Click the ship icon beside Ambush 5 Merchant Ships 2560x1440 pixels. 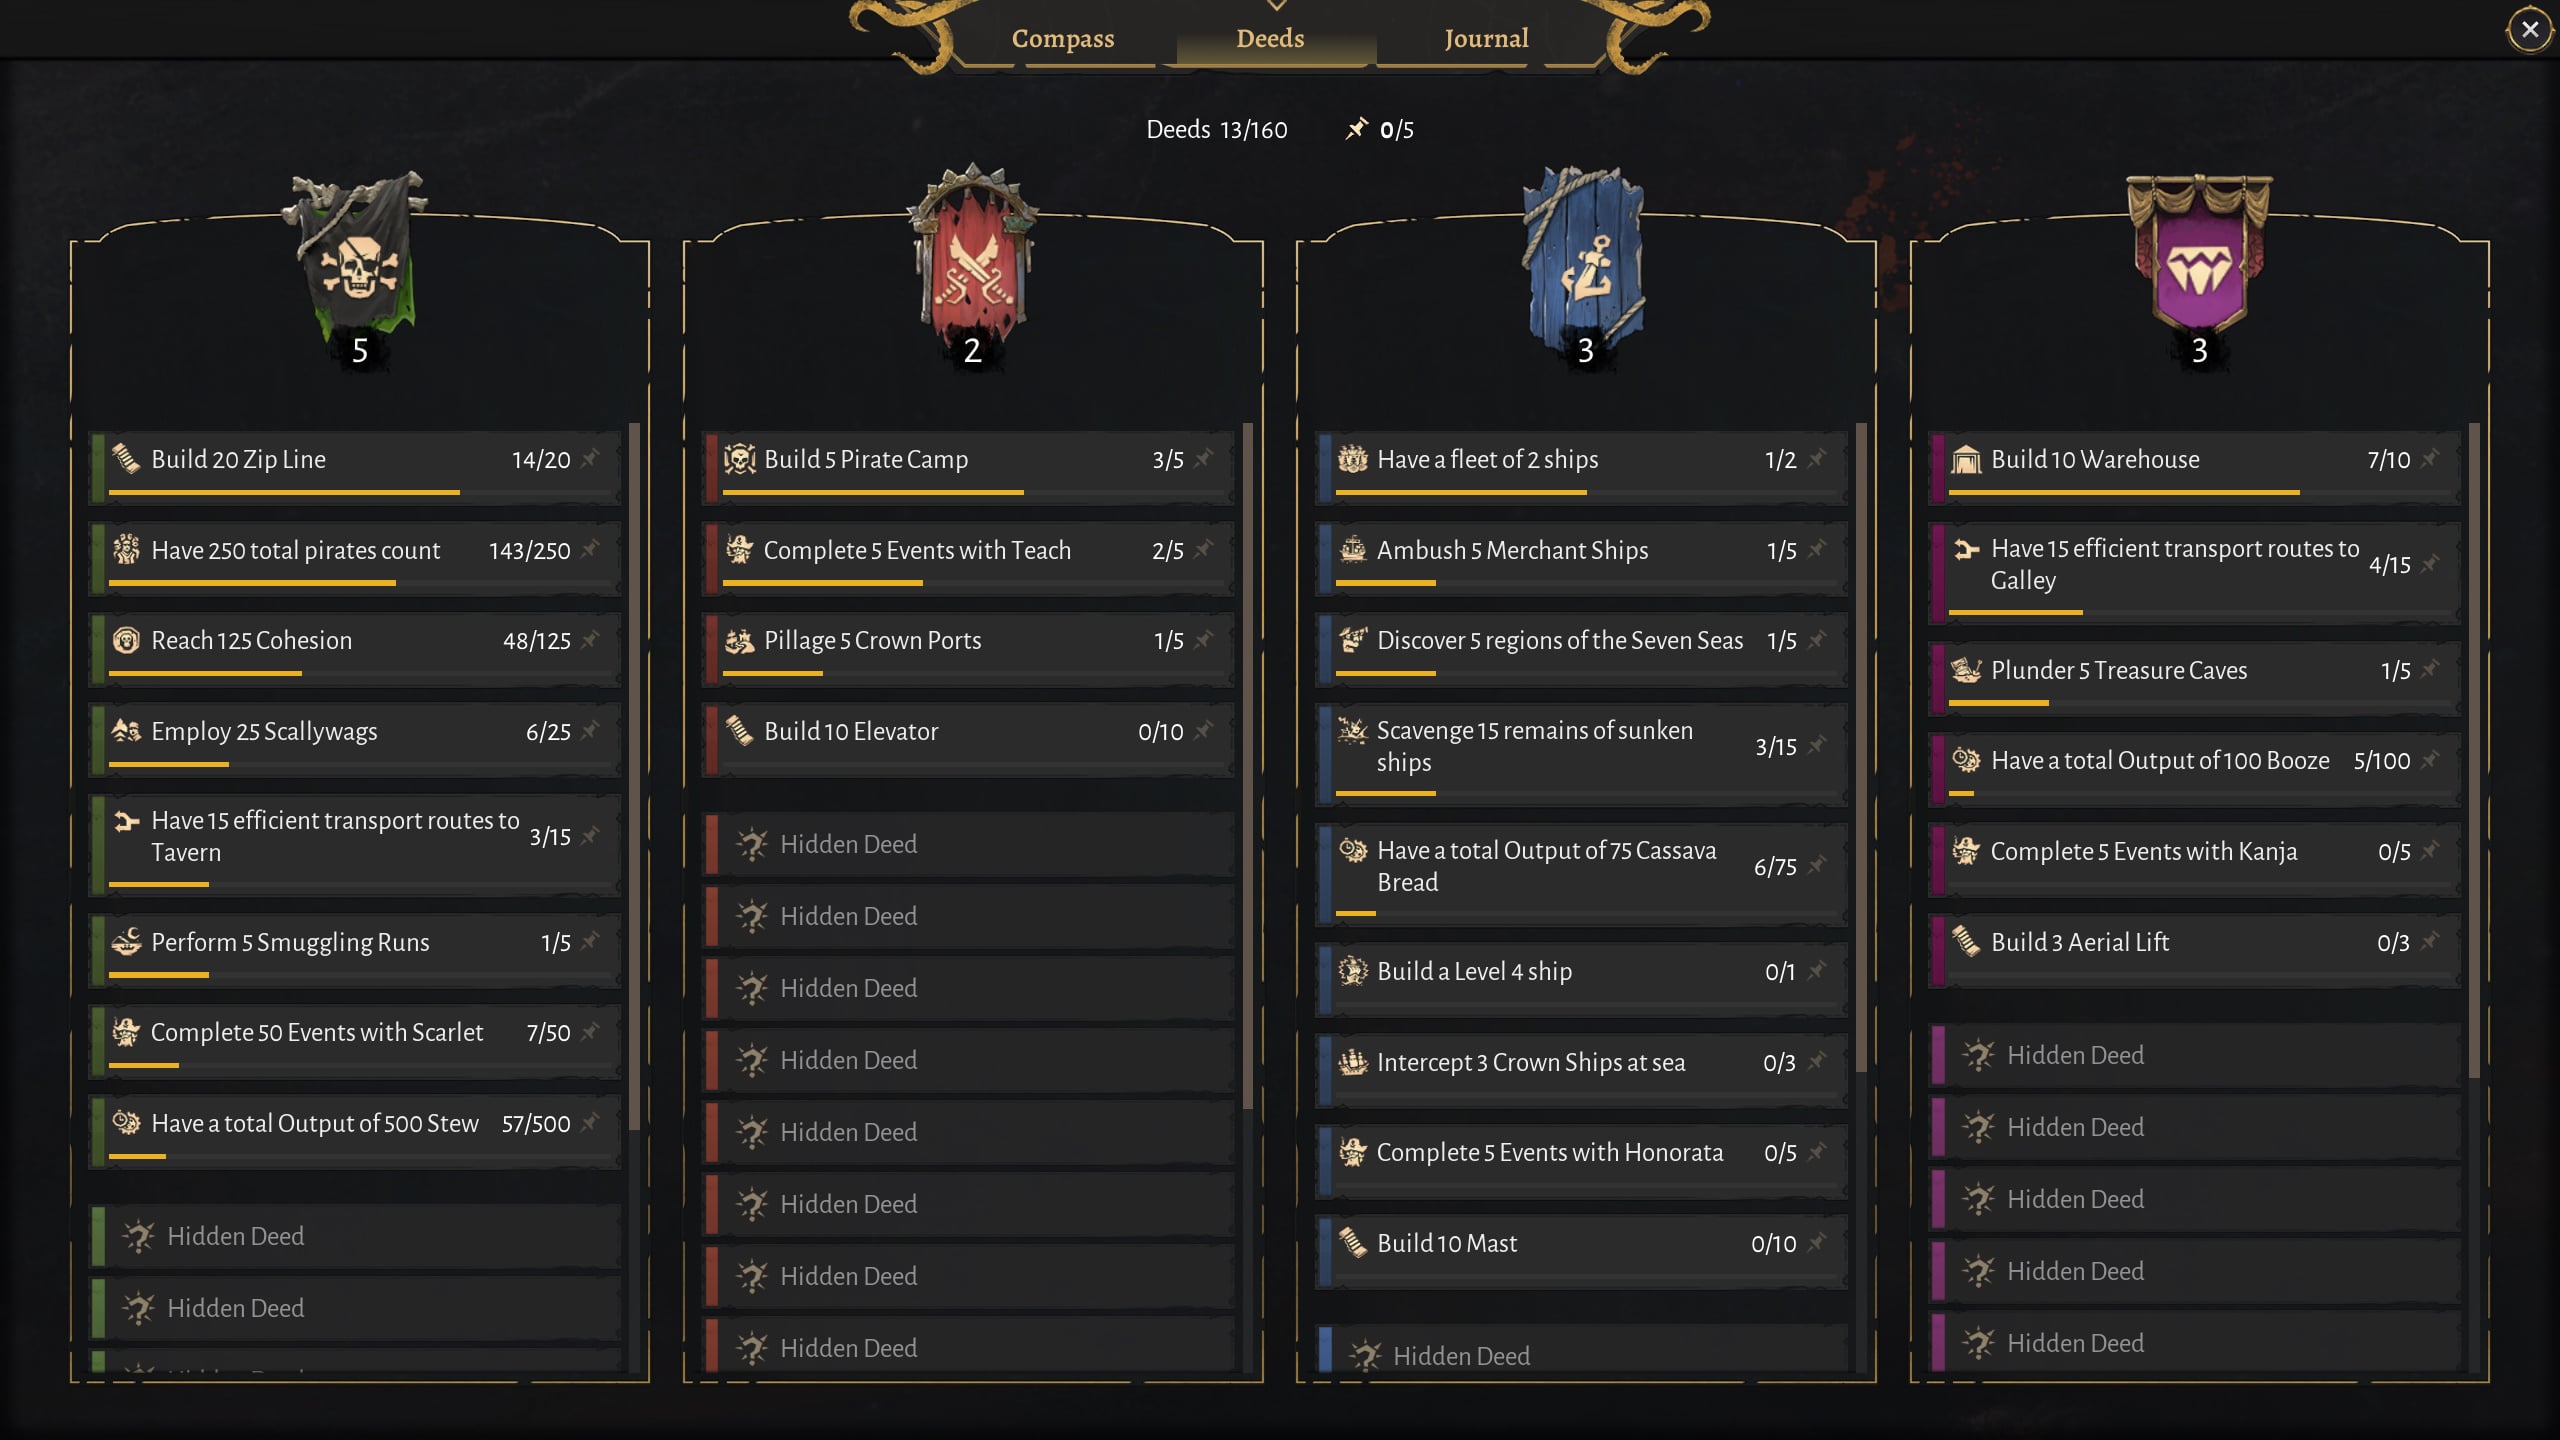click(1352, 550)
